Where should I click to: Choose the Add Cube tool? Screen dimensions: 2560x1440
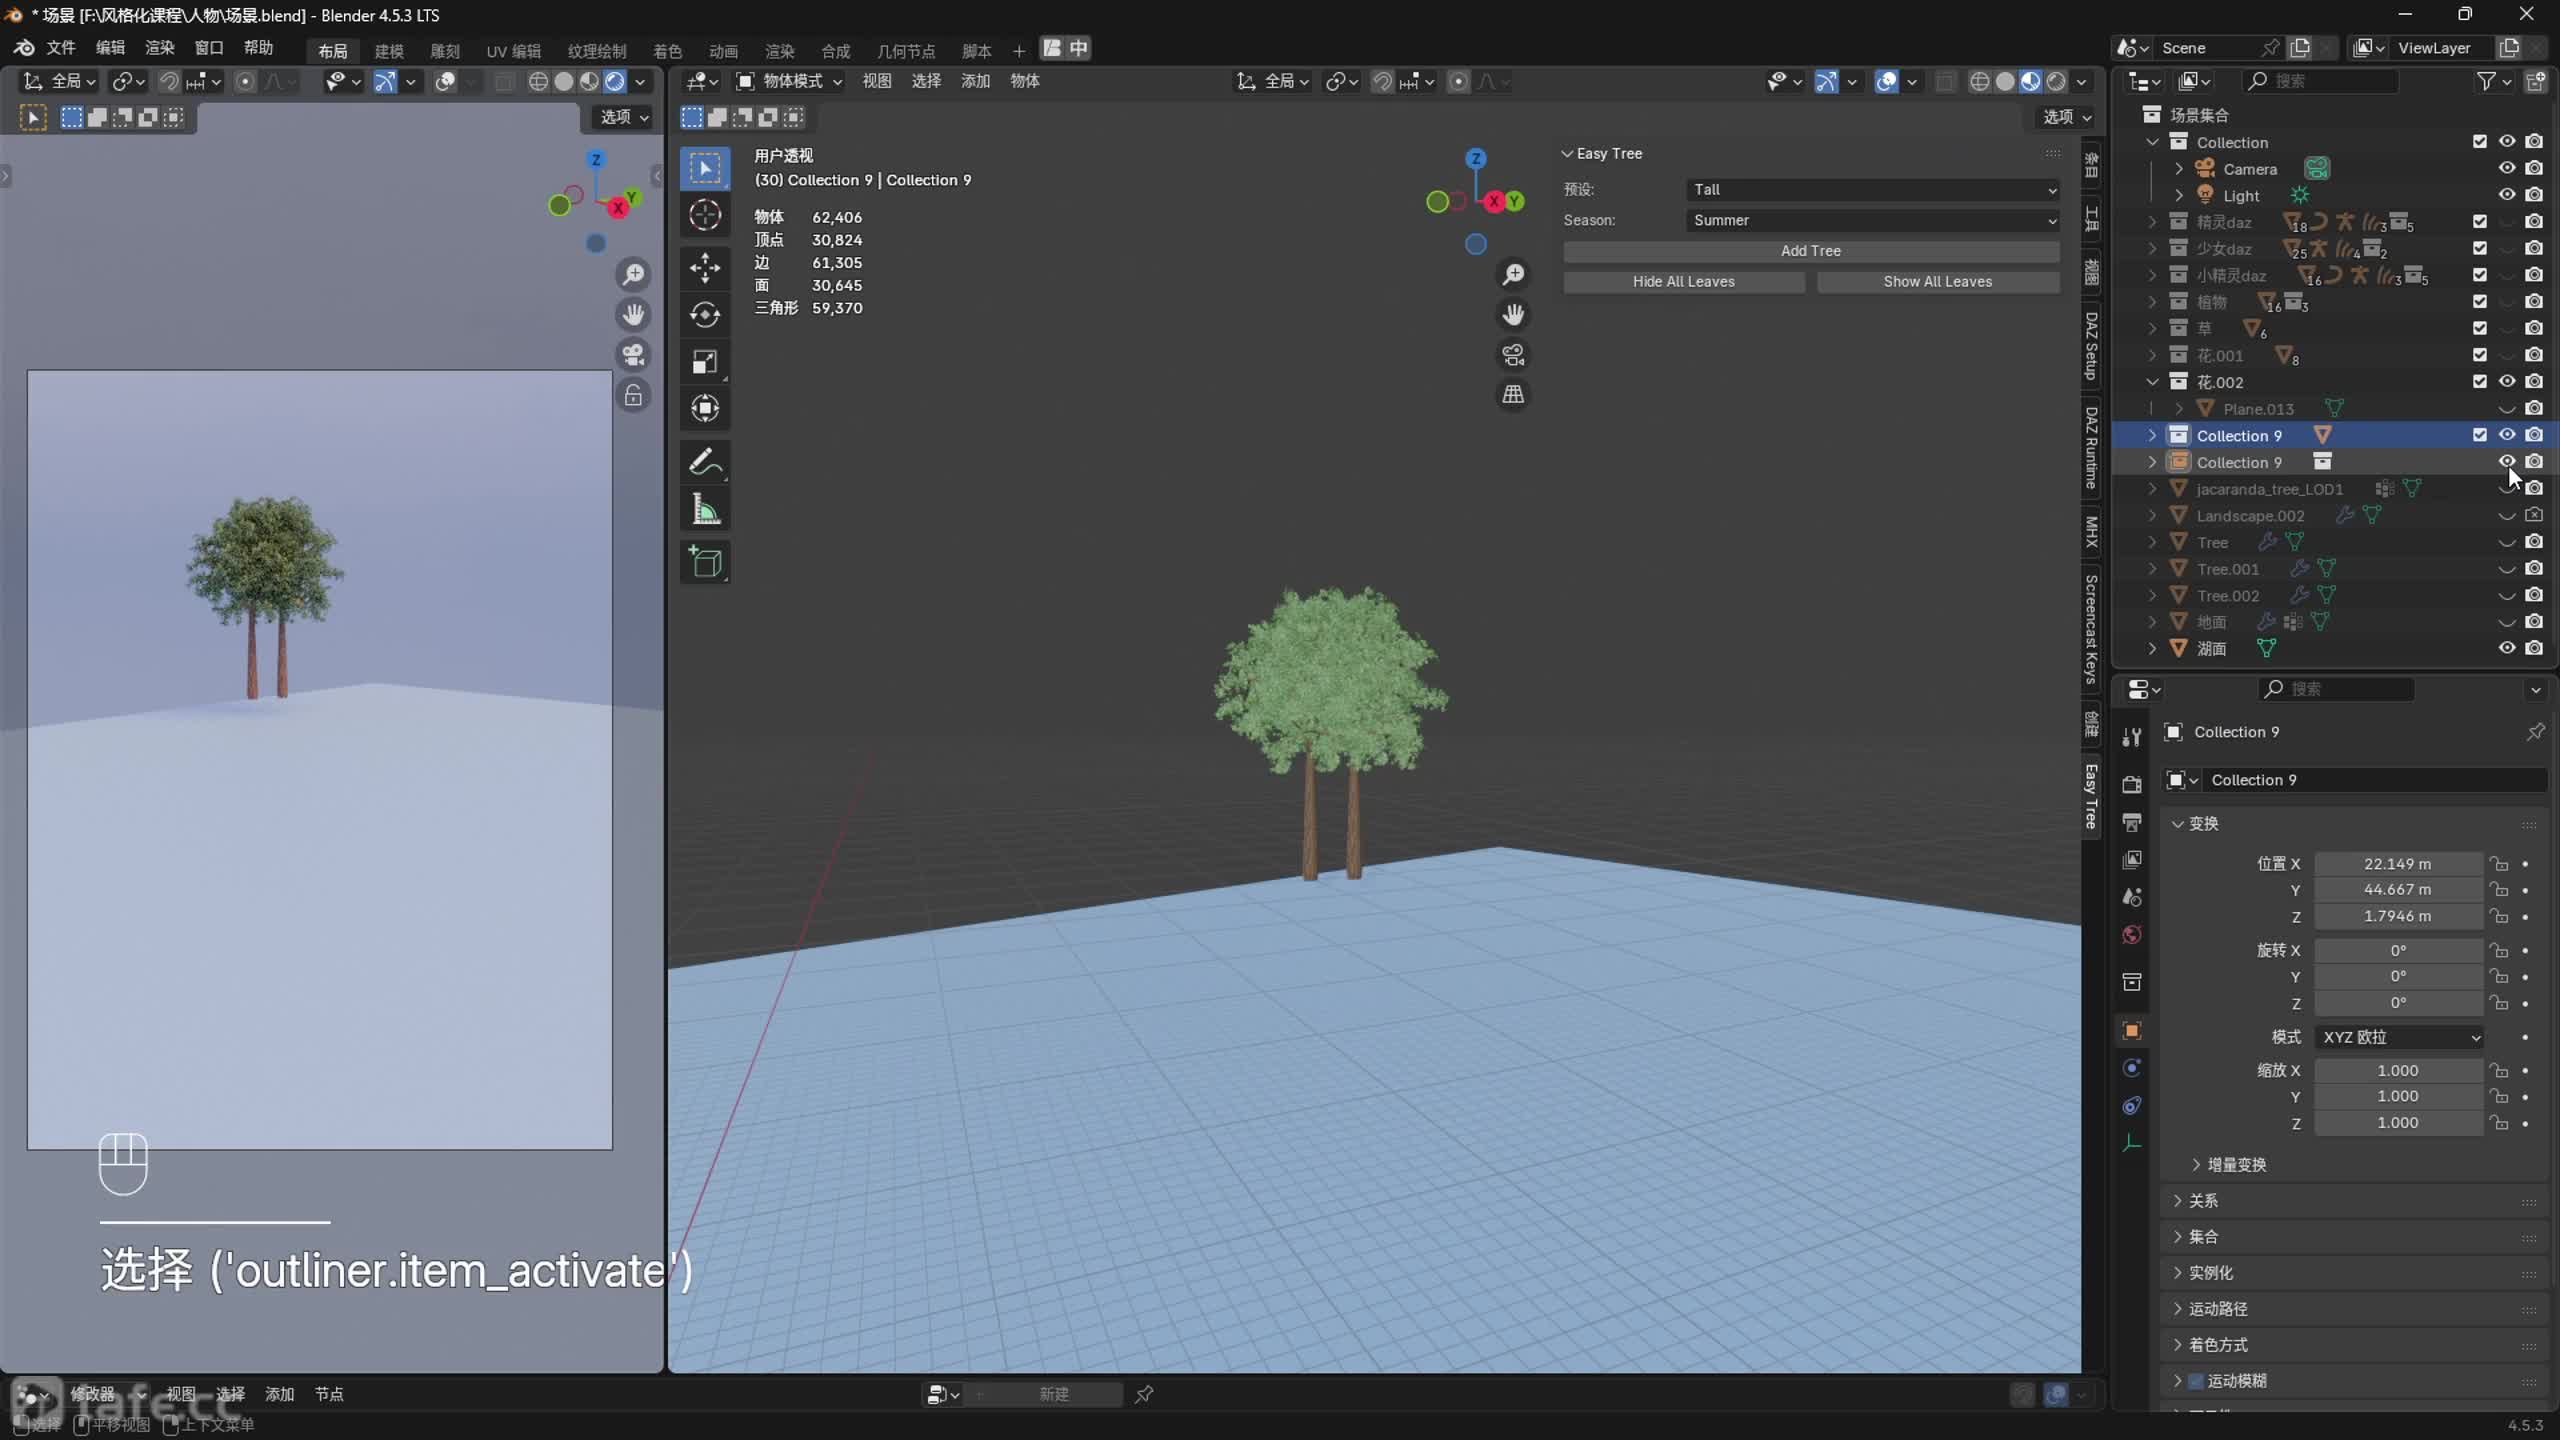tap(705, 562)
